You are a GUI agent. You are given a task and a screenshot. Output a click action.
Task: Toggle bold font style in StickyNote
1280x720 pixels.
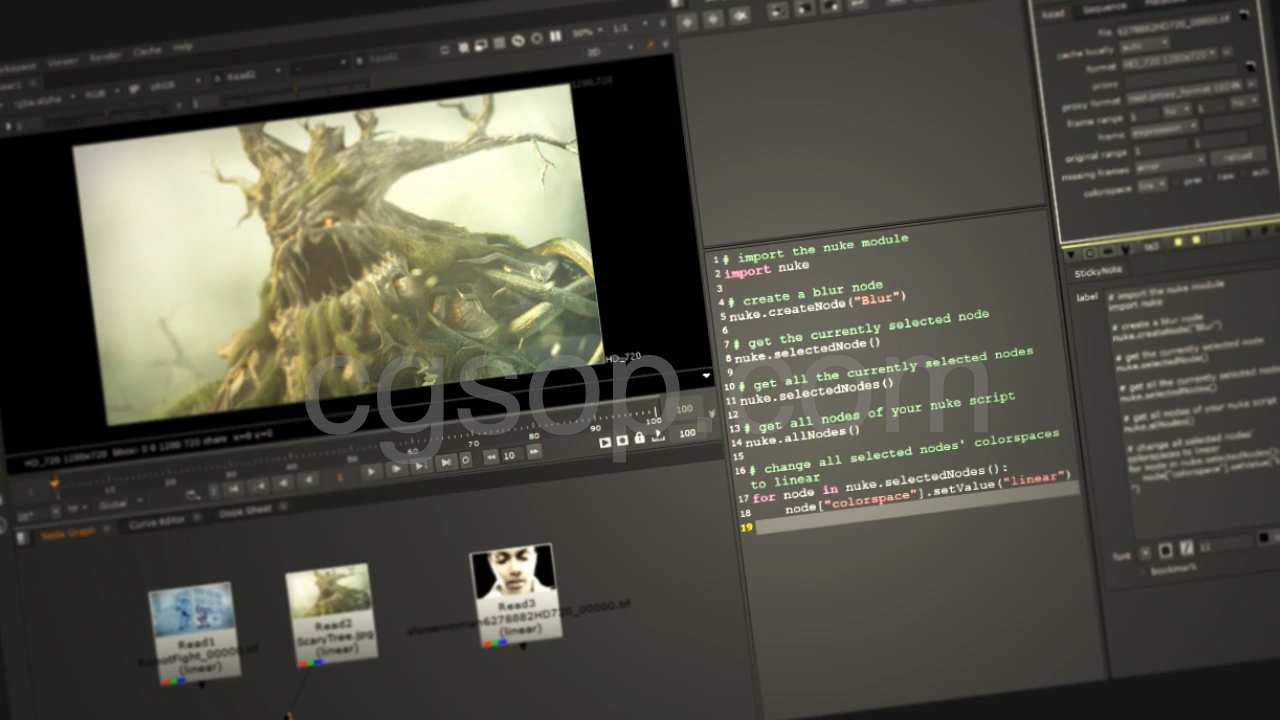pos(1166,551)
